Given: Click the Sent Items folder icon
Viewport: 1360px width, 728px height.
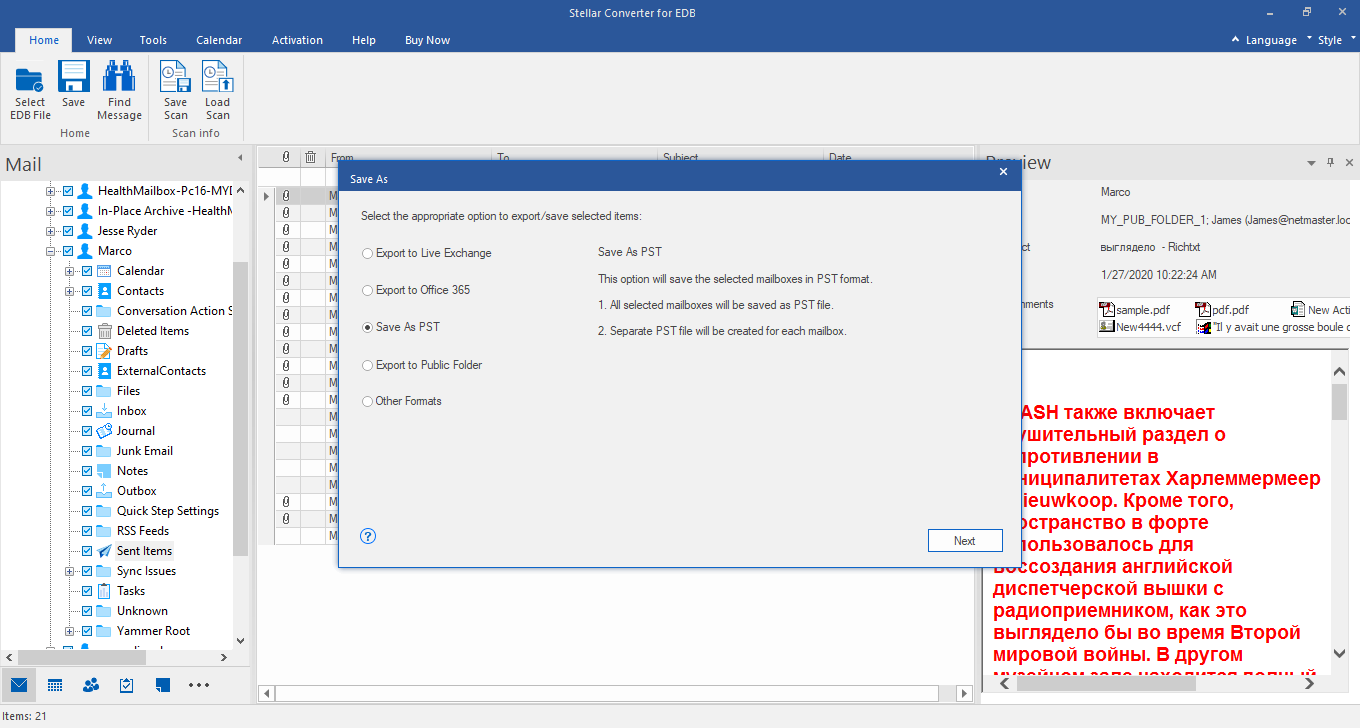Looking at the screenshot, I should pyautogui.click(x=104, y=551).
